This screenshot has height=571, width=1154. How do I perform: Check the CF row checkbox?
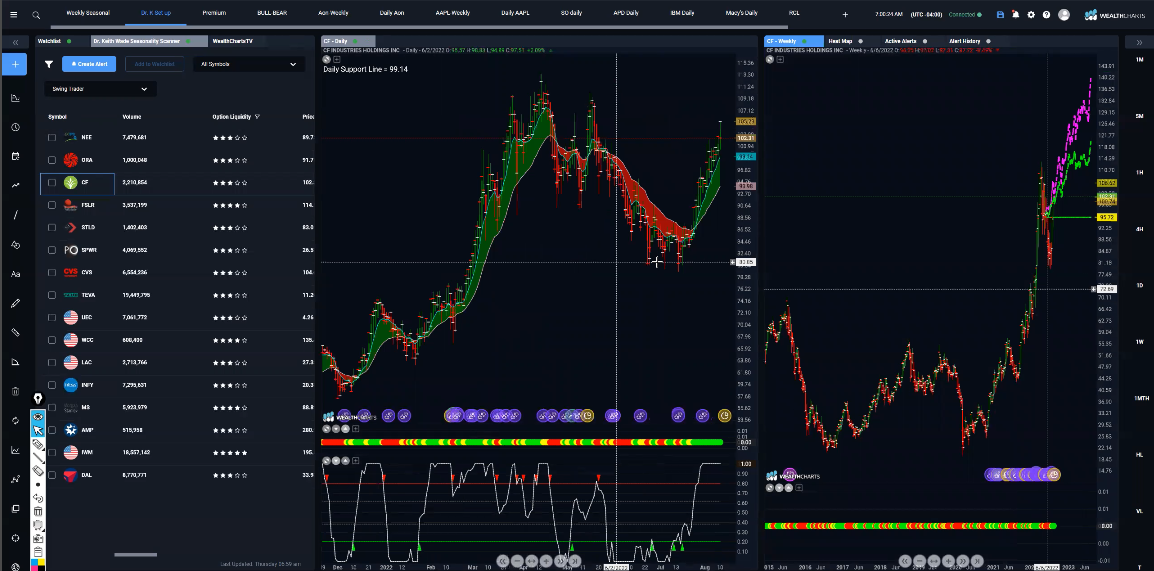pyautogui.click(x=52, y=182)
